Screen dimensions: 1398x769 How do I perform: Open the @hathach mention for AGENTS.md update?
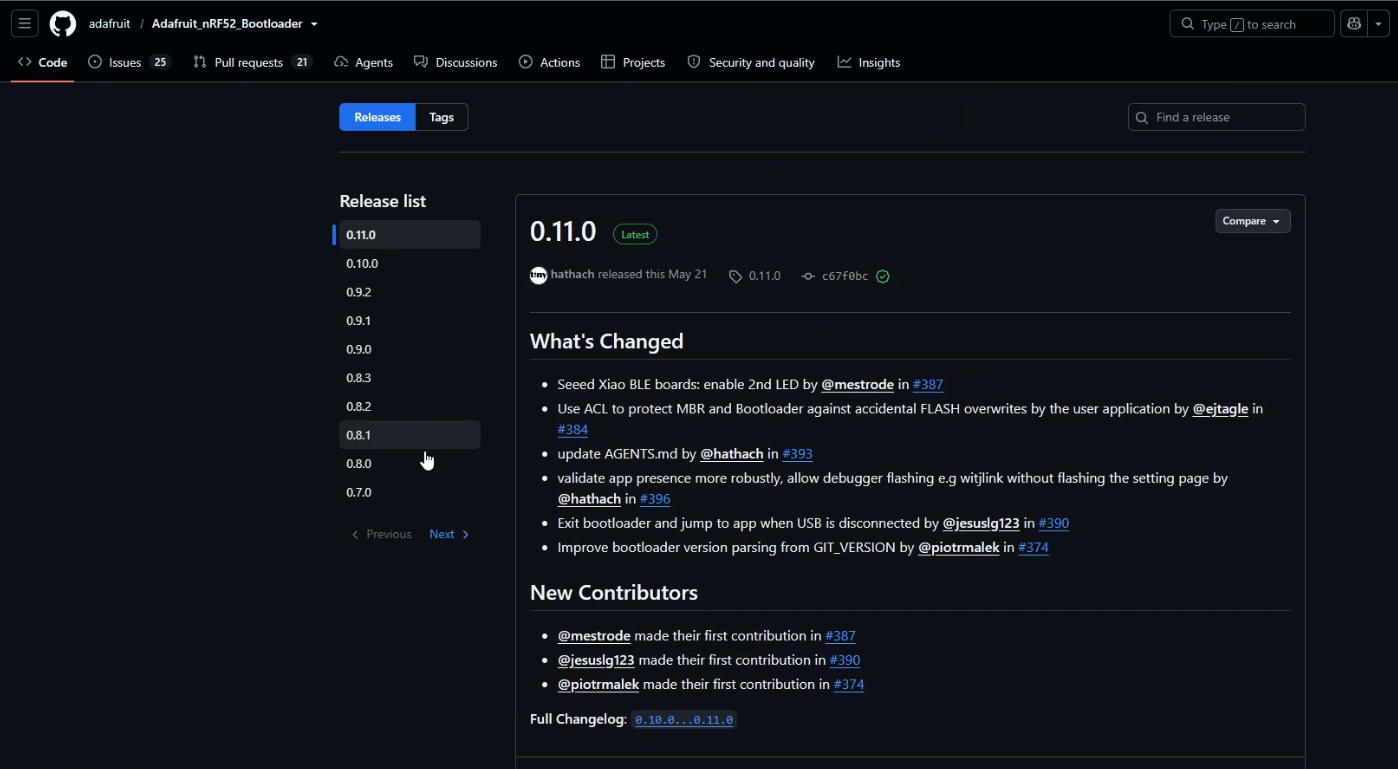tap(732, 454)
